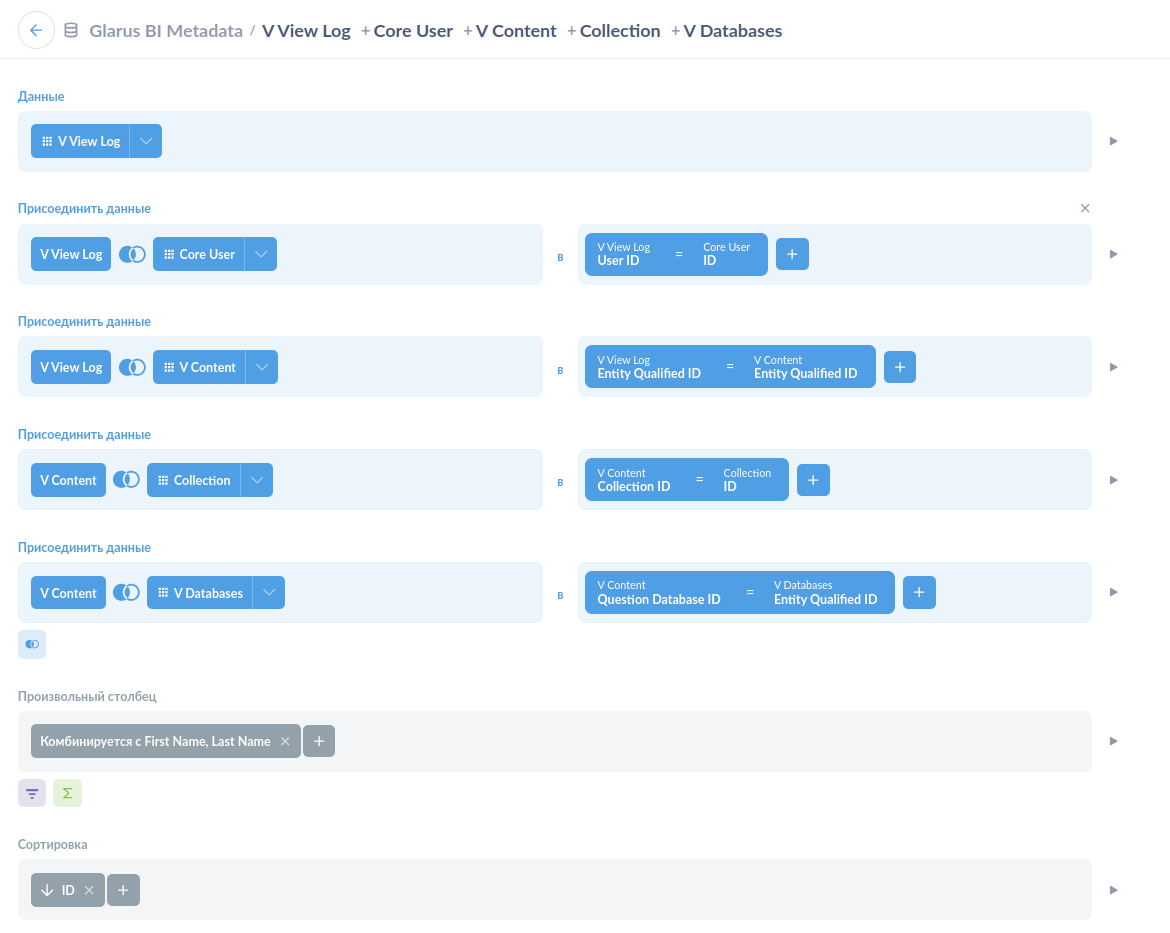The width and height of the screenshot is (1170, 933).
Task: Select the V Content joined table
Action: (199, 367)
